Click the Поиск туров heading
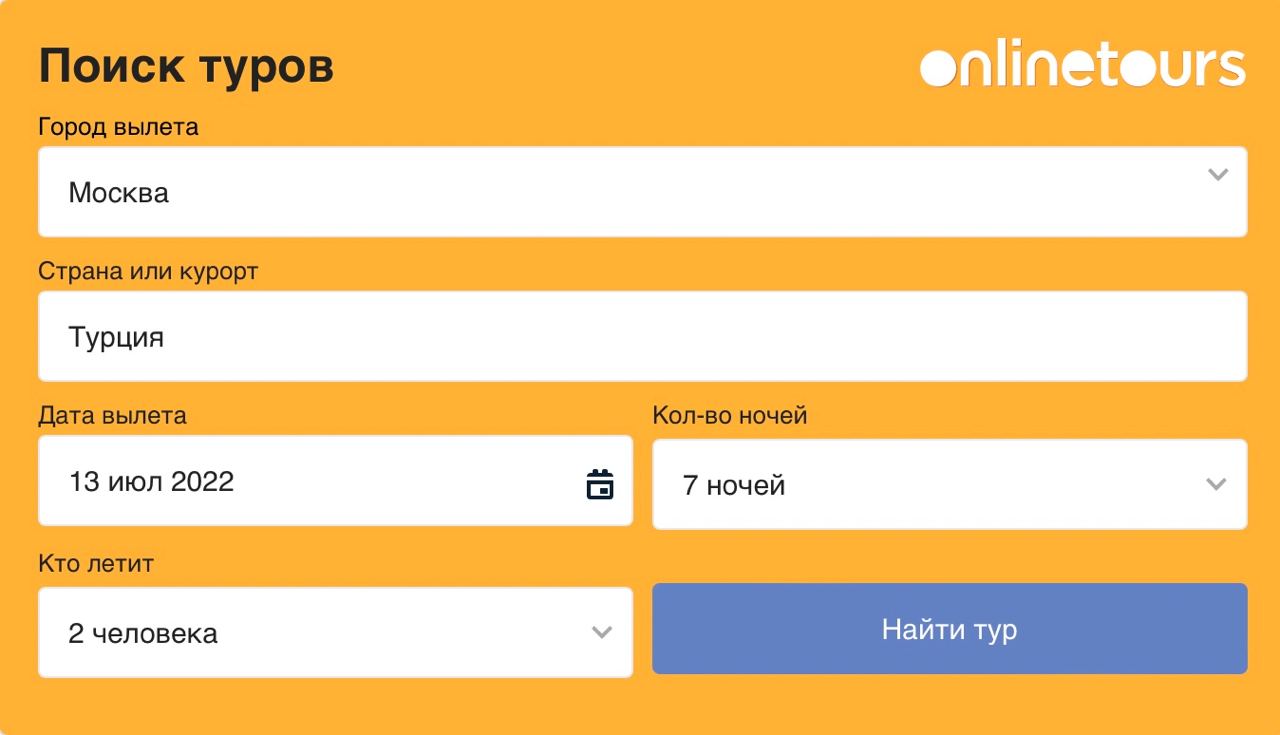 (186, 67)
